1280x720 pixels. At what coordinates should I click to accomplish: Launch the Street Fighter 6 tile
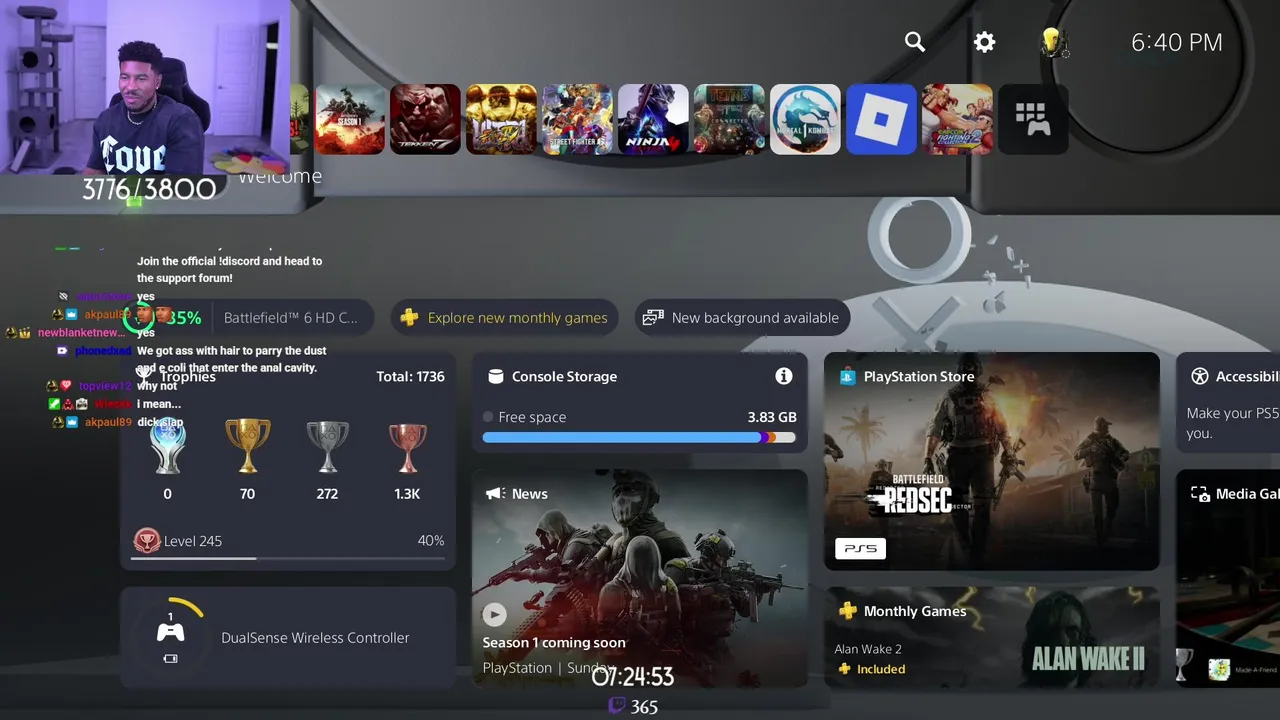tap(578, 119)
